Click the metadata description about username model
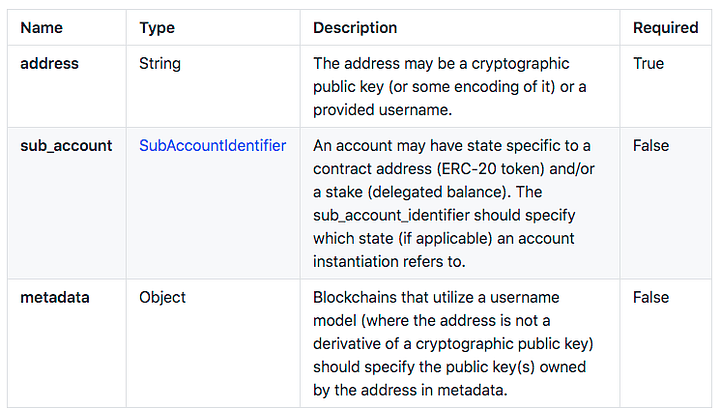The width and height of the screenshot is (720, 416). pyautogui.click(x=453, y=343)
